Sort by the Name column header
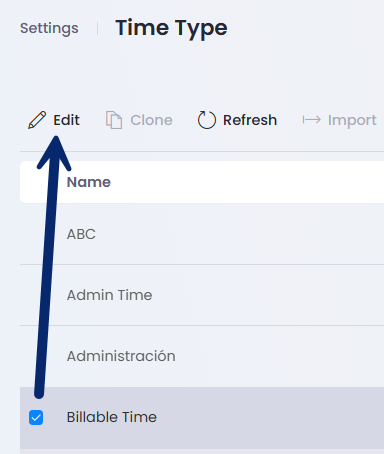384x454 pixels. (89, 182)
